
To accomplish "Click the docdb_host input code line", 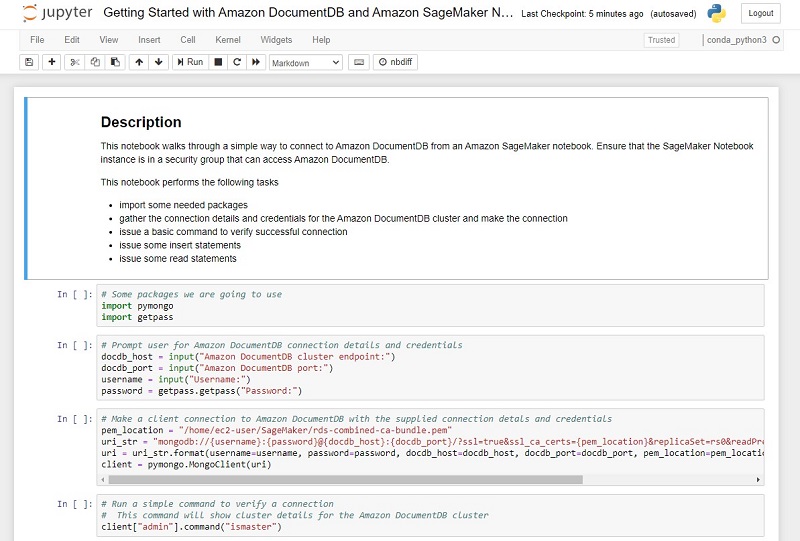I will (x=248, y=357).
